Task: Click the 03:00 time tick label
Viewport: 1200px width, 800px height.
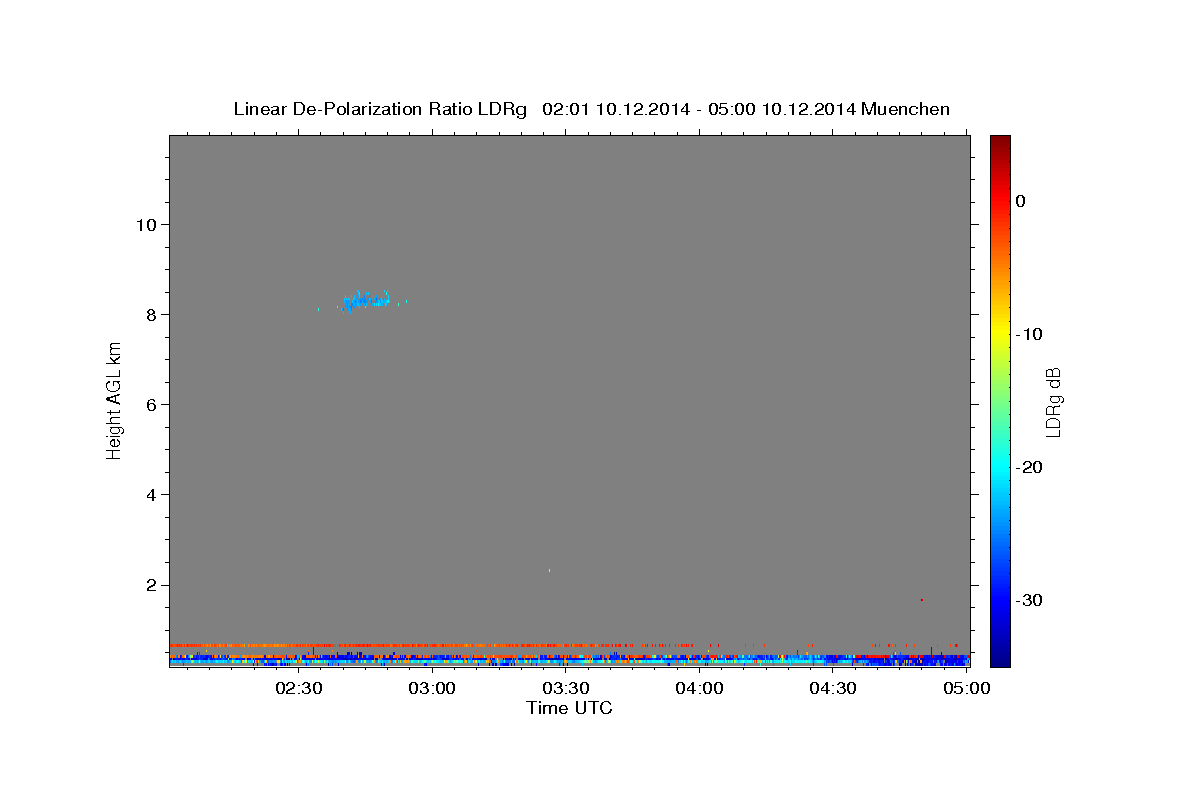Action: [432, 688]
